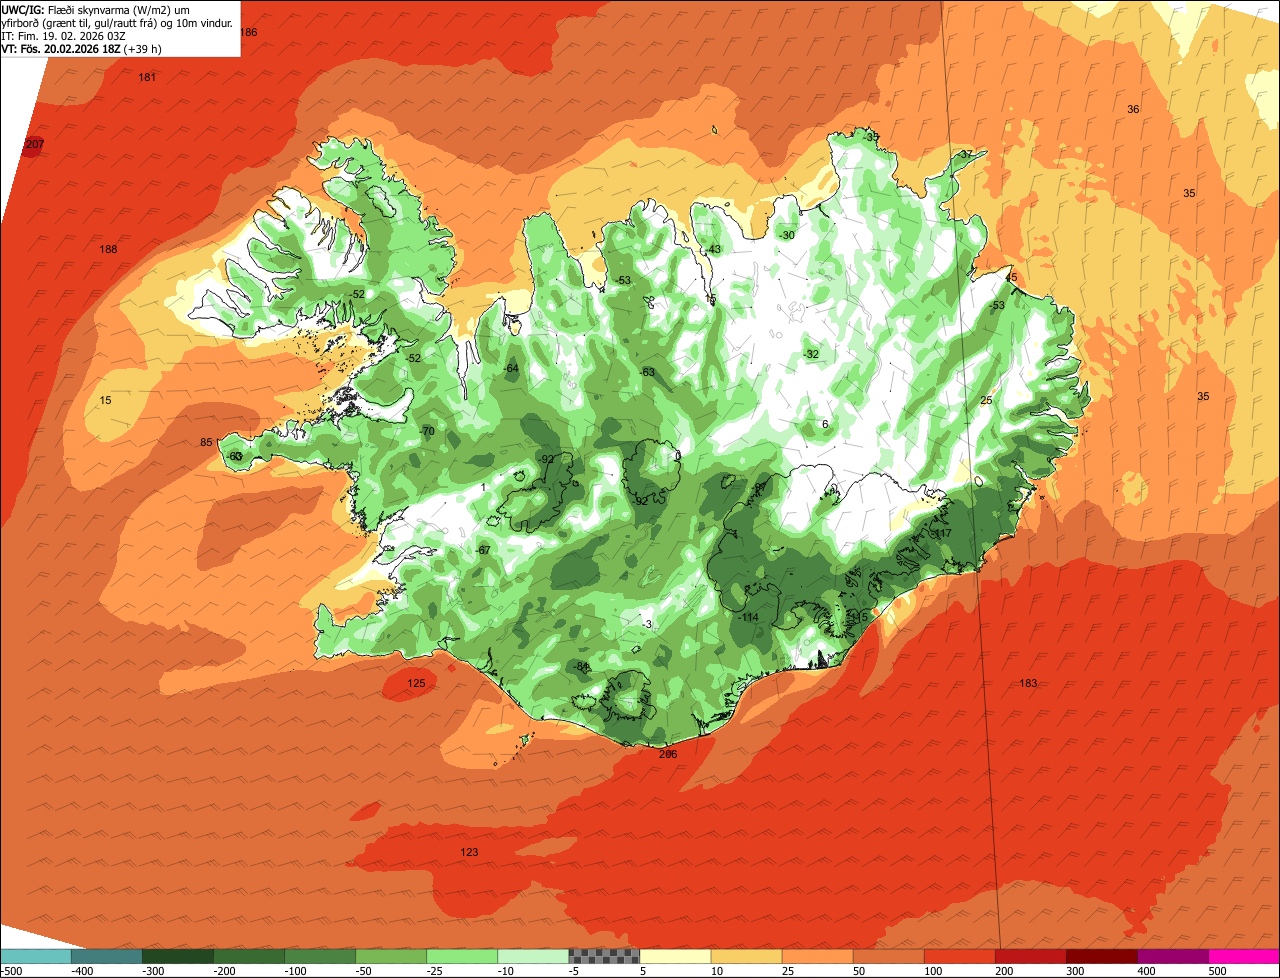This screenshot has width=1280, height=978.
Task: Click the '-100' label under the color scale
Action: click(x=295, y=970)
